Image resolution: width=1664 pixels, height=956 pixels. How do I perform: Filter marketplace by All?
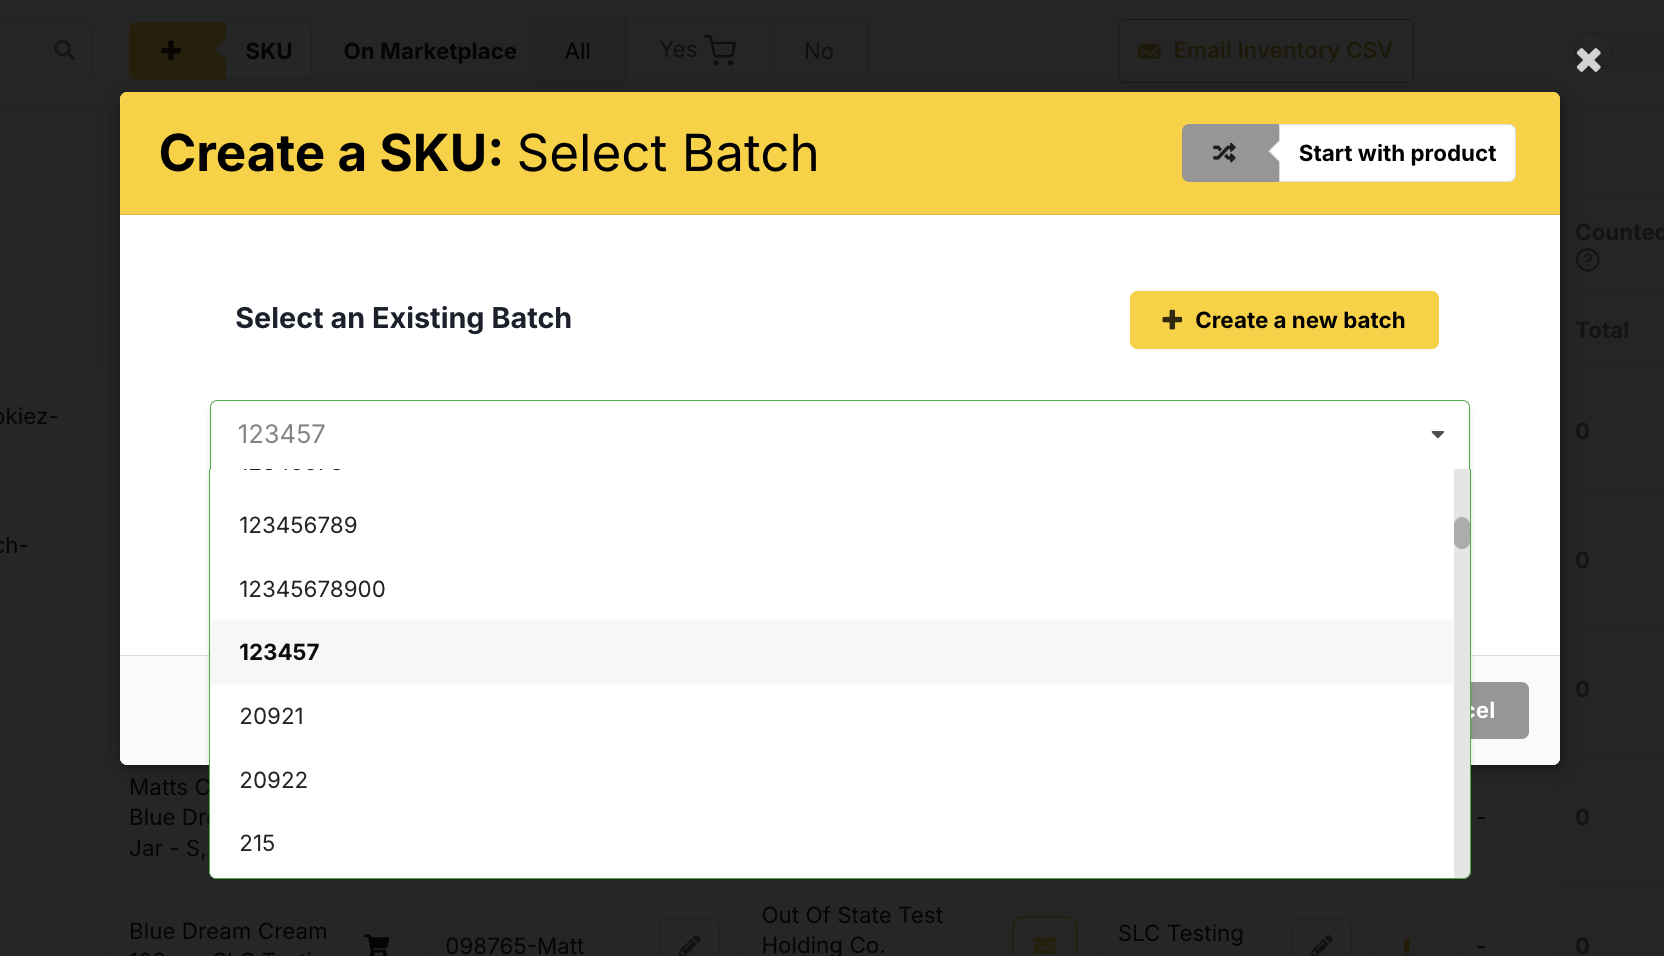coord(578,51)
